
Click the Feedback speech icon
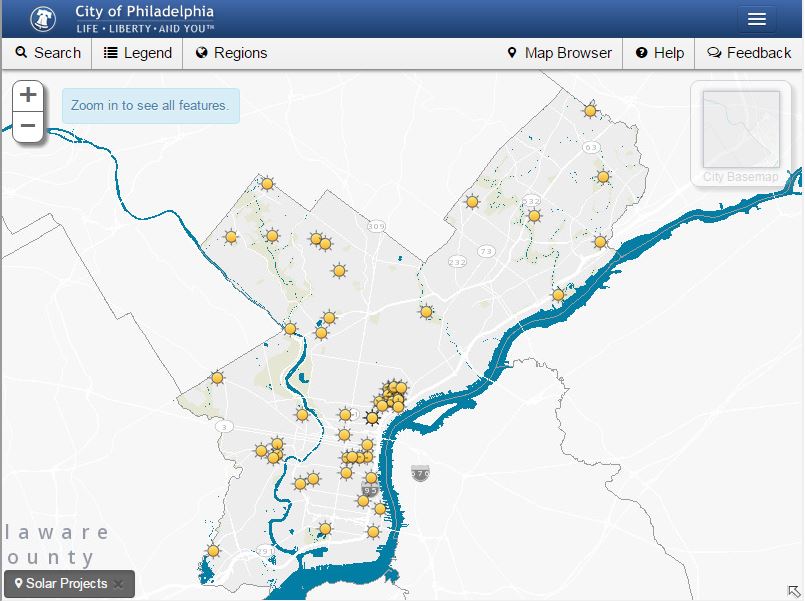pos(715,53)
